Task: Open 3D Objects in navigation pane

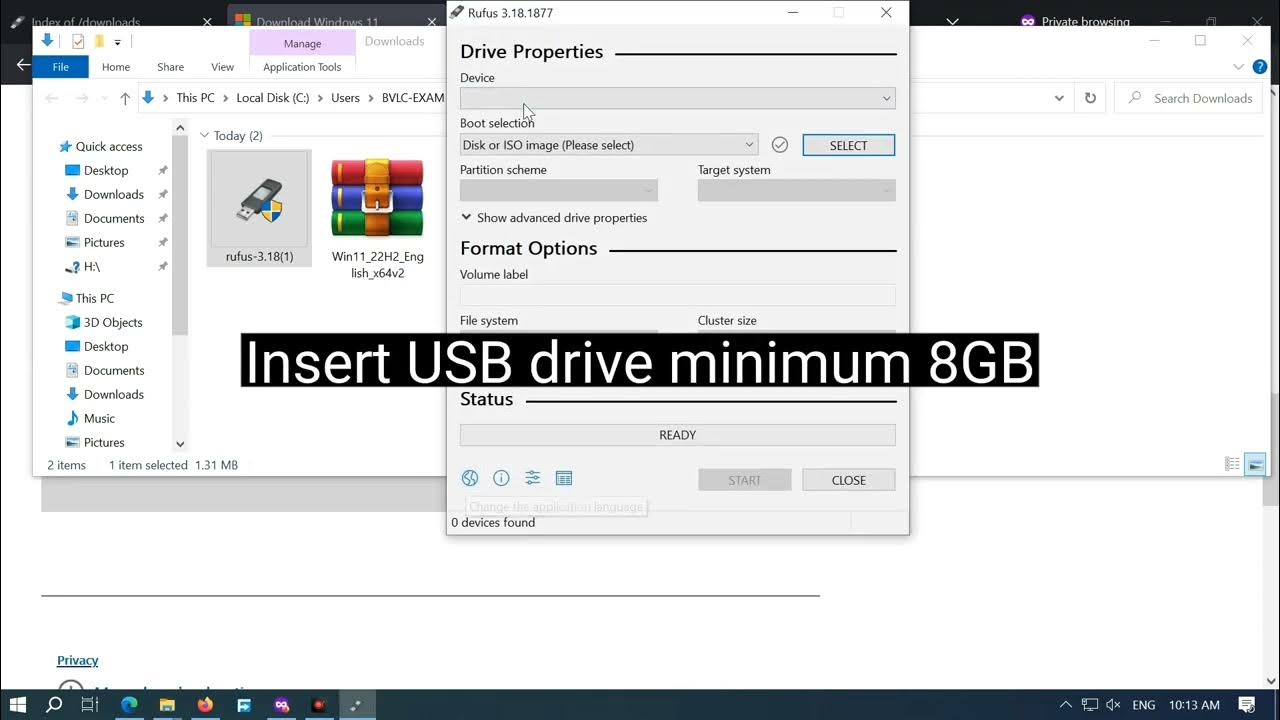Action: [x=113, y=322]
